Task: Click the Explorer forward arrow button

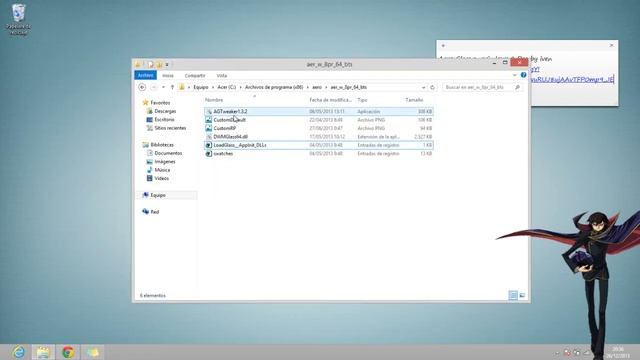Action: tap(154, 87)
